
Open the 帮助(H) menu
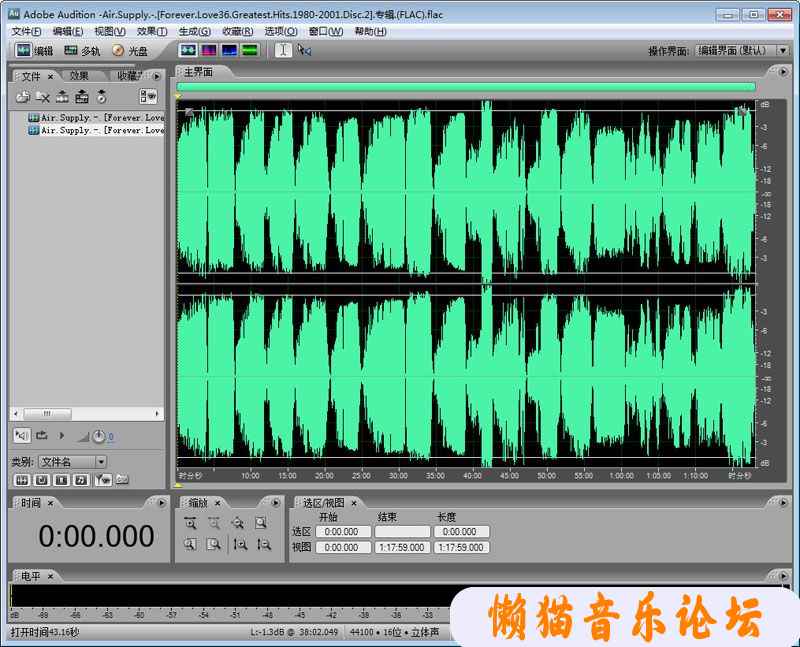370,32
